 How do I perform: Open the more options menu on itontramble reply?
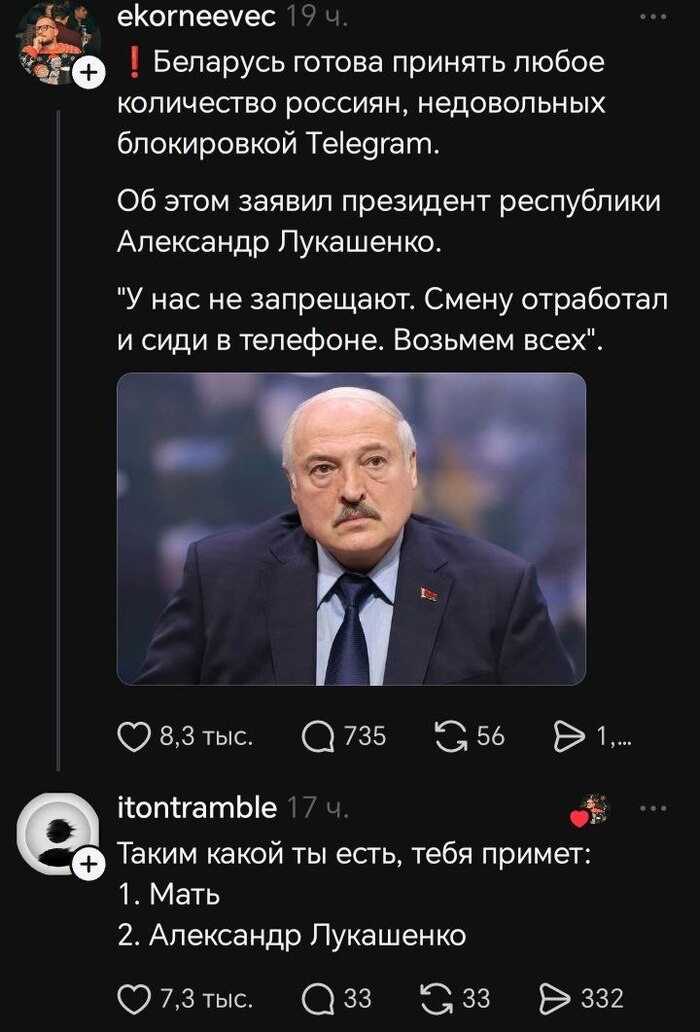651,808
